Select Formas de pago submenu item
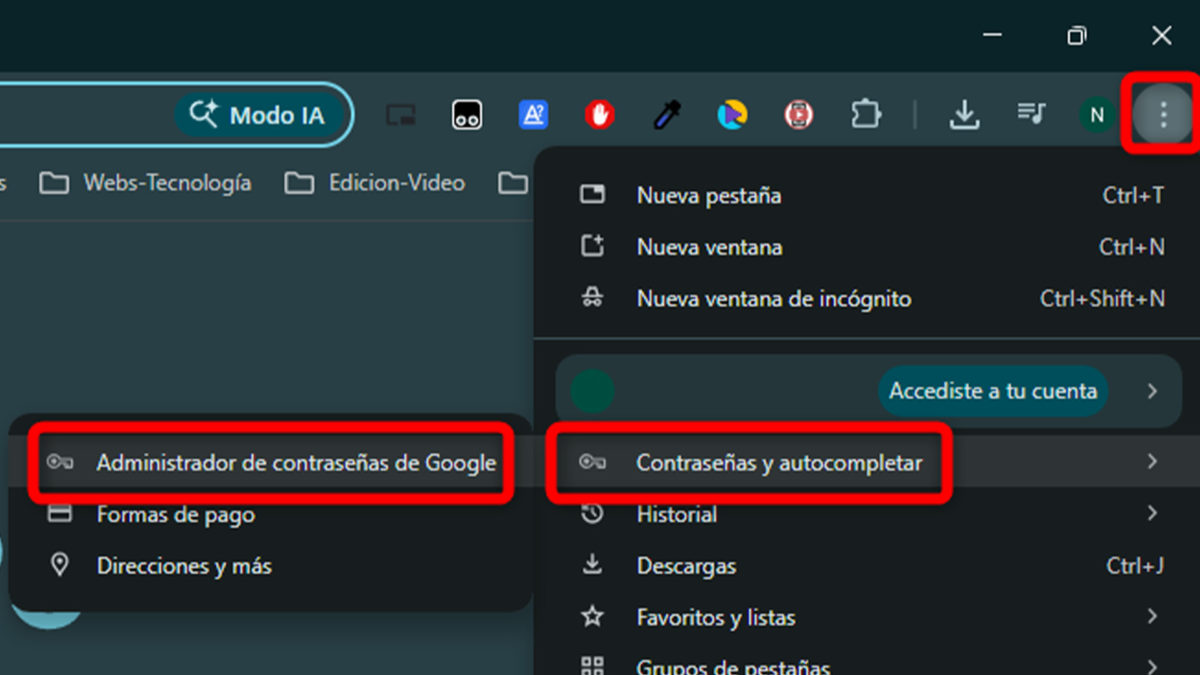The width and height of the screenshot is (1200, 675). tap(271, 515)
